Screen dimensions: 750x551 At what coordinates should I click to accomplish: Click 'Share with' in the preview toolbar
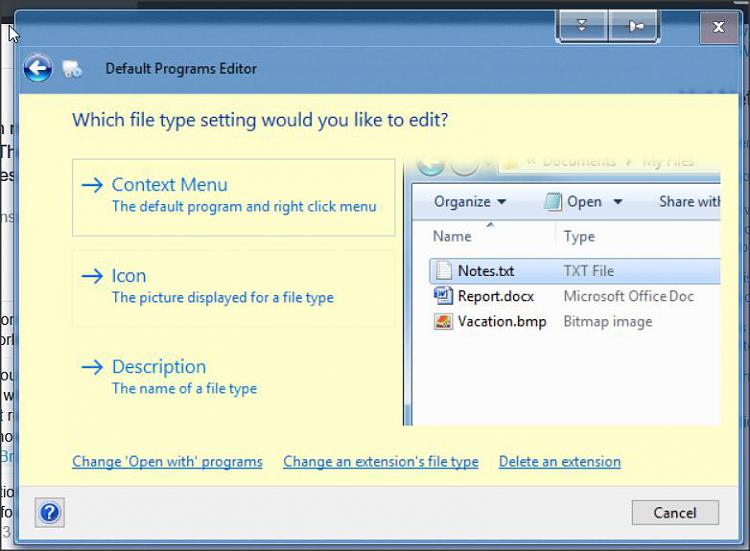pyautogui.click(x=689, y=201)
